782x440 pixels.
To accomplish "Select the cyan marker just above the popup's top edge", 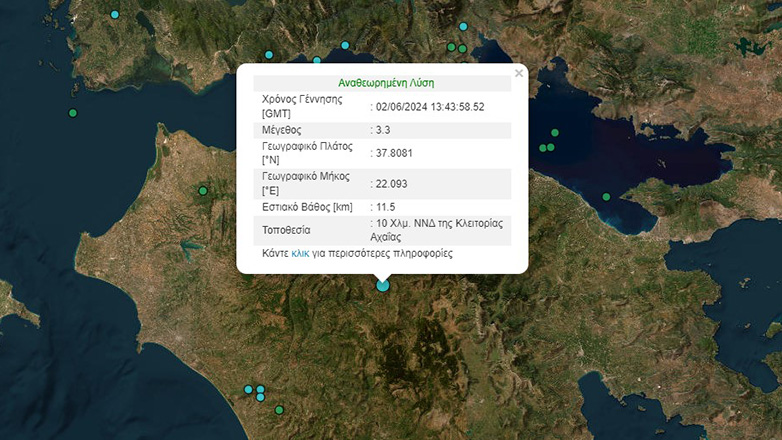I will point(317,60).
